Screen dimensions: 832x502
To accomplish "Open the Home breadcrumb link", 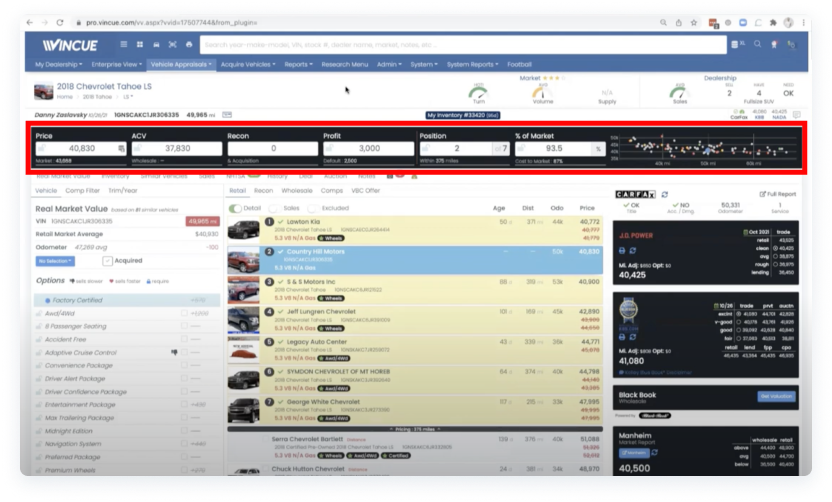I will 65,97.
